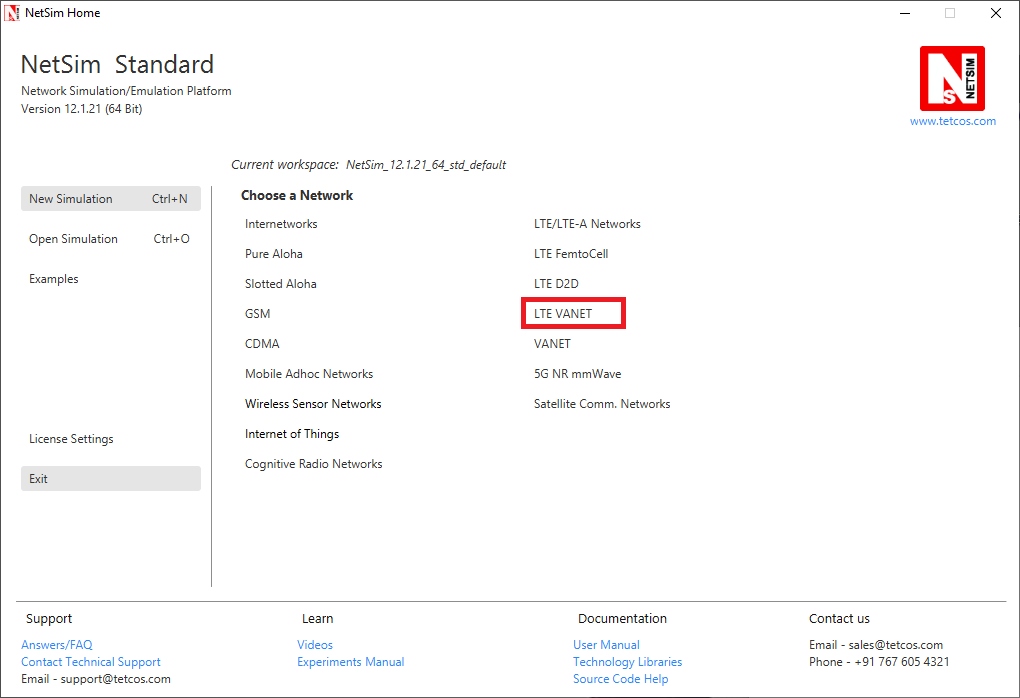Choose the 5G NR mmWave network
Image resolution: width=1020 pixels, height=698 pixels.
click(577, 373)
